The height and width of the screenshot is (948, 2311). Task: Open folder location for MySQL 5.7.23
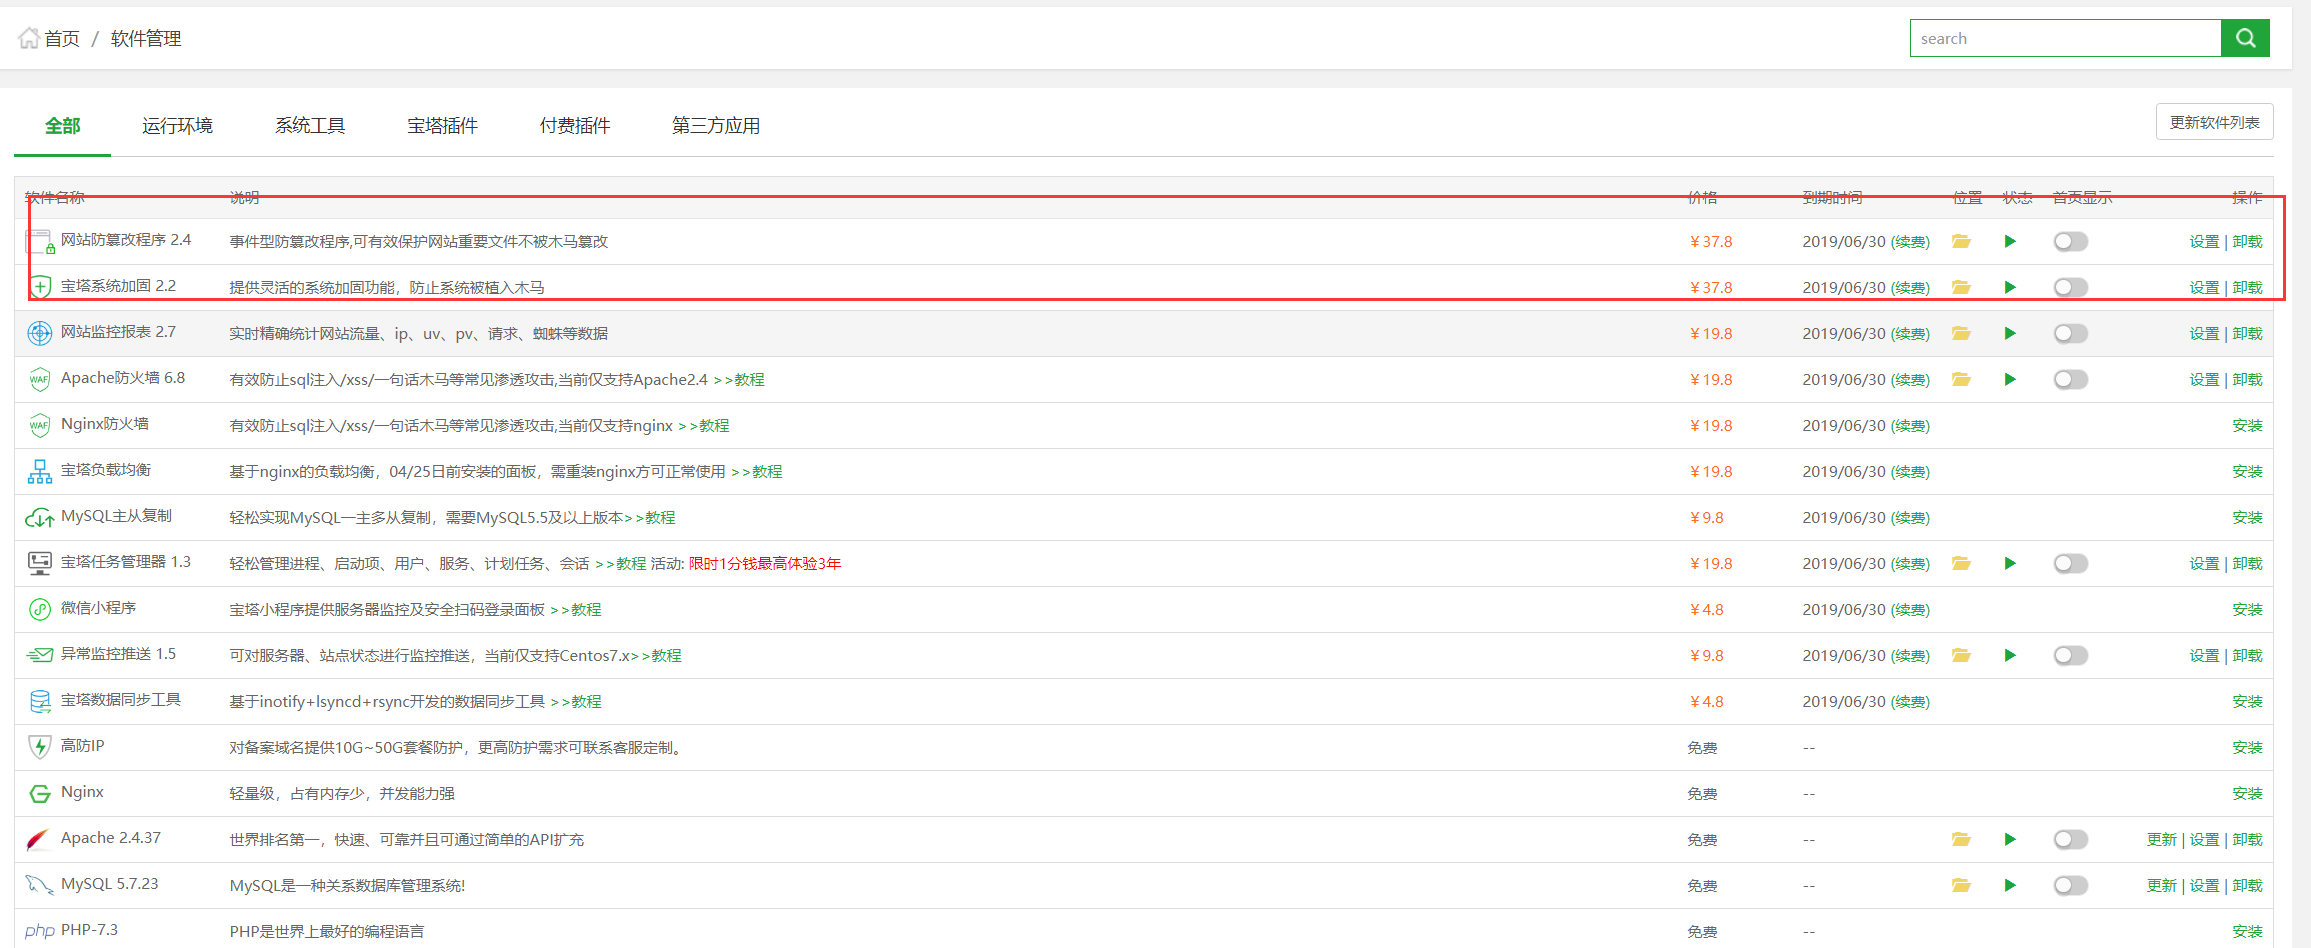(1961, 885)
